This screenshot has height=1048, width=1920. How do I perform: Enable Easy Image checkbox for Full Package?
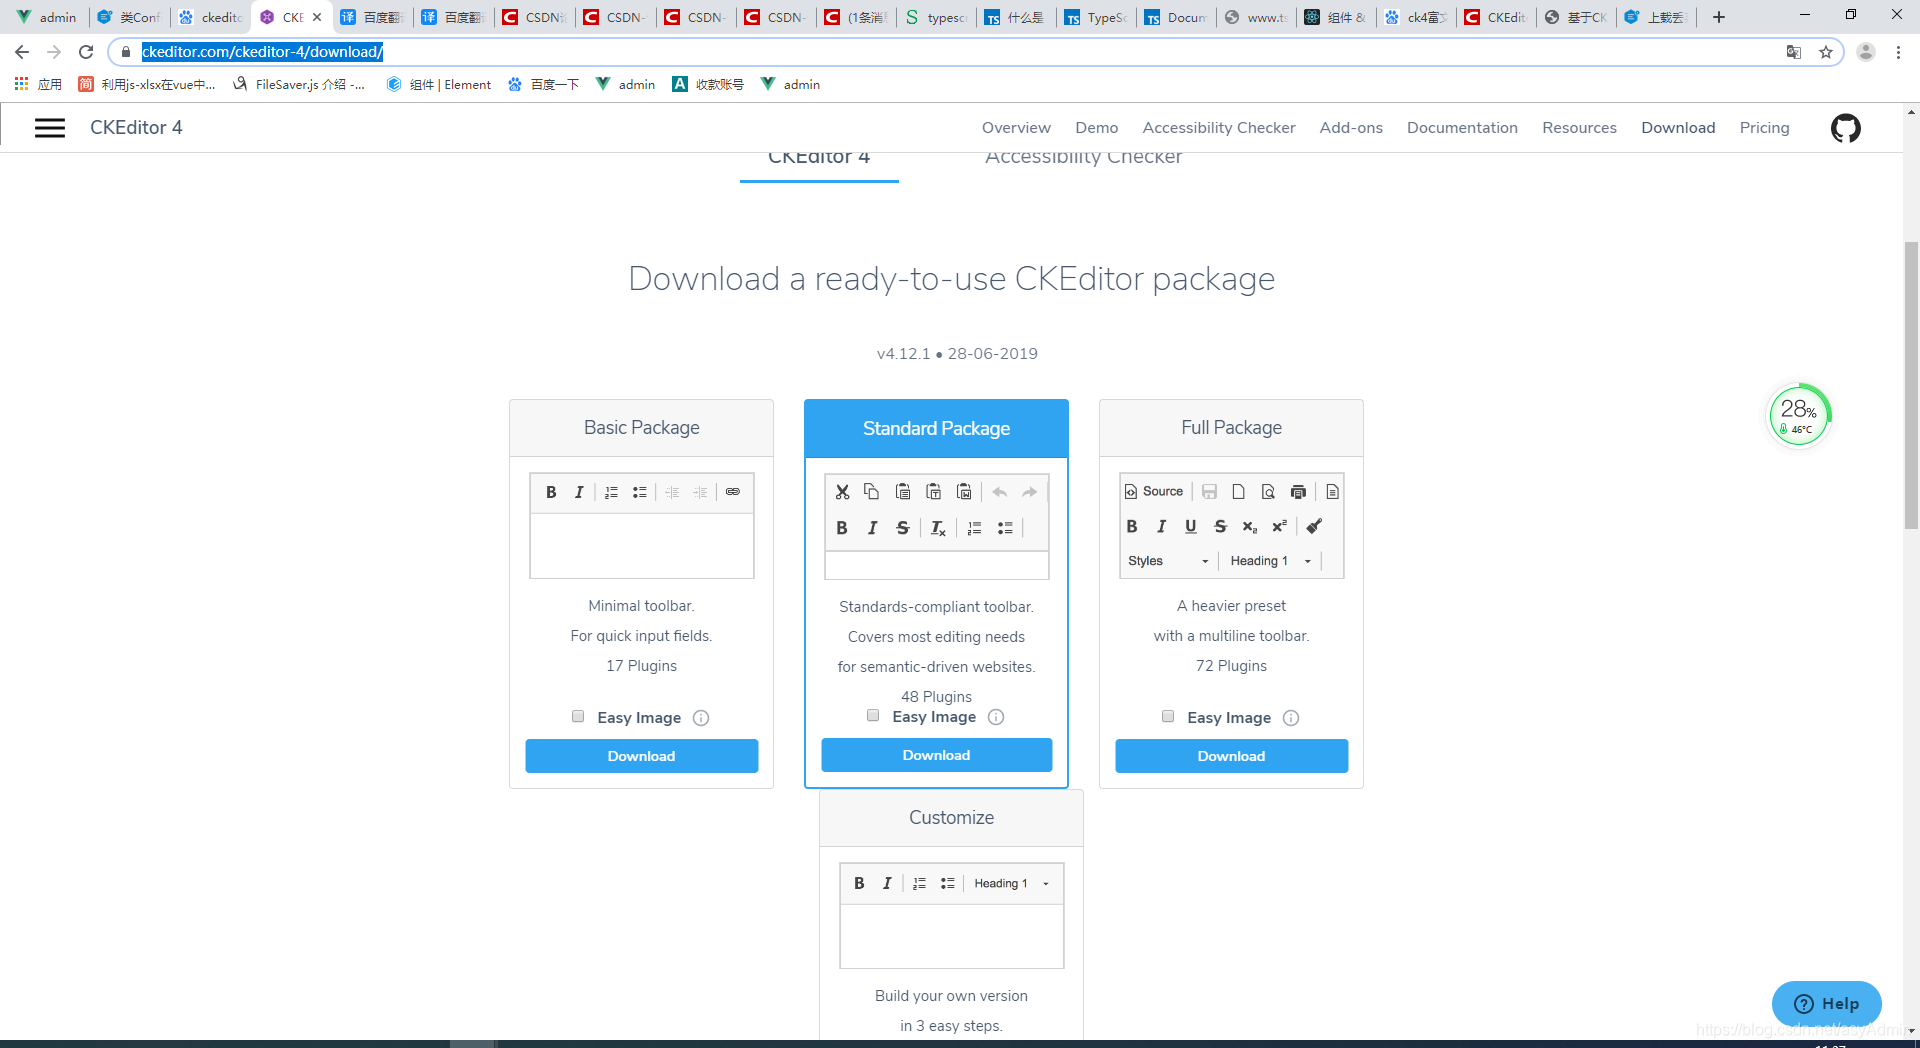[x=1168, y=716]
